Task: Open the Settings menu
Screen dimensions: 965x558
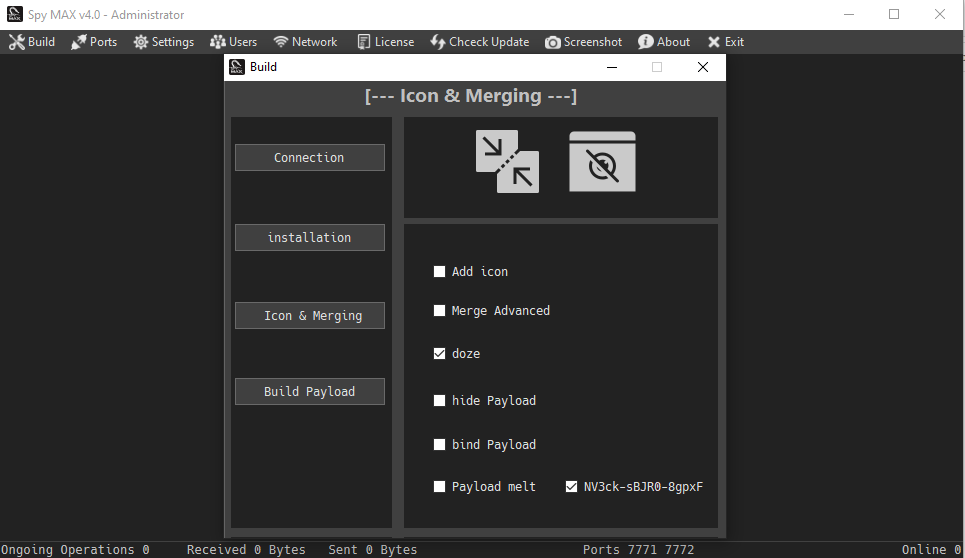Action: 164,42
